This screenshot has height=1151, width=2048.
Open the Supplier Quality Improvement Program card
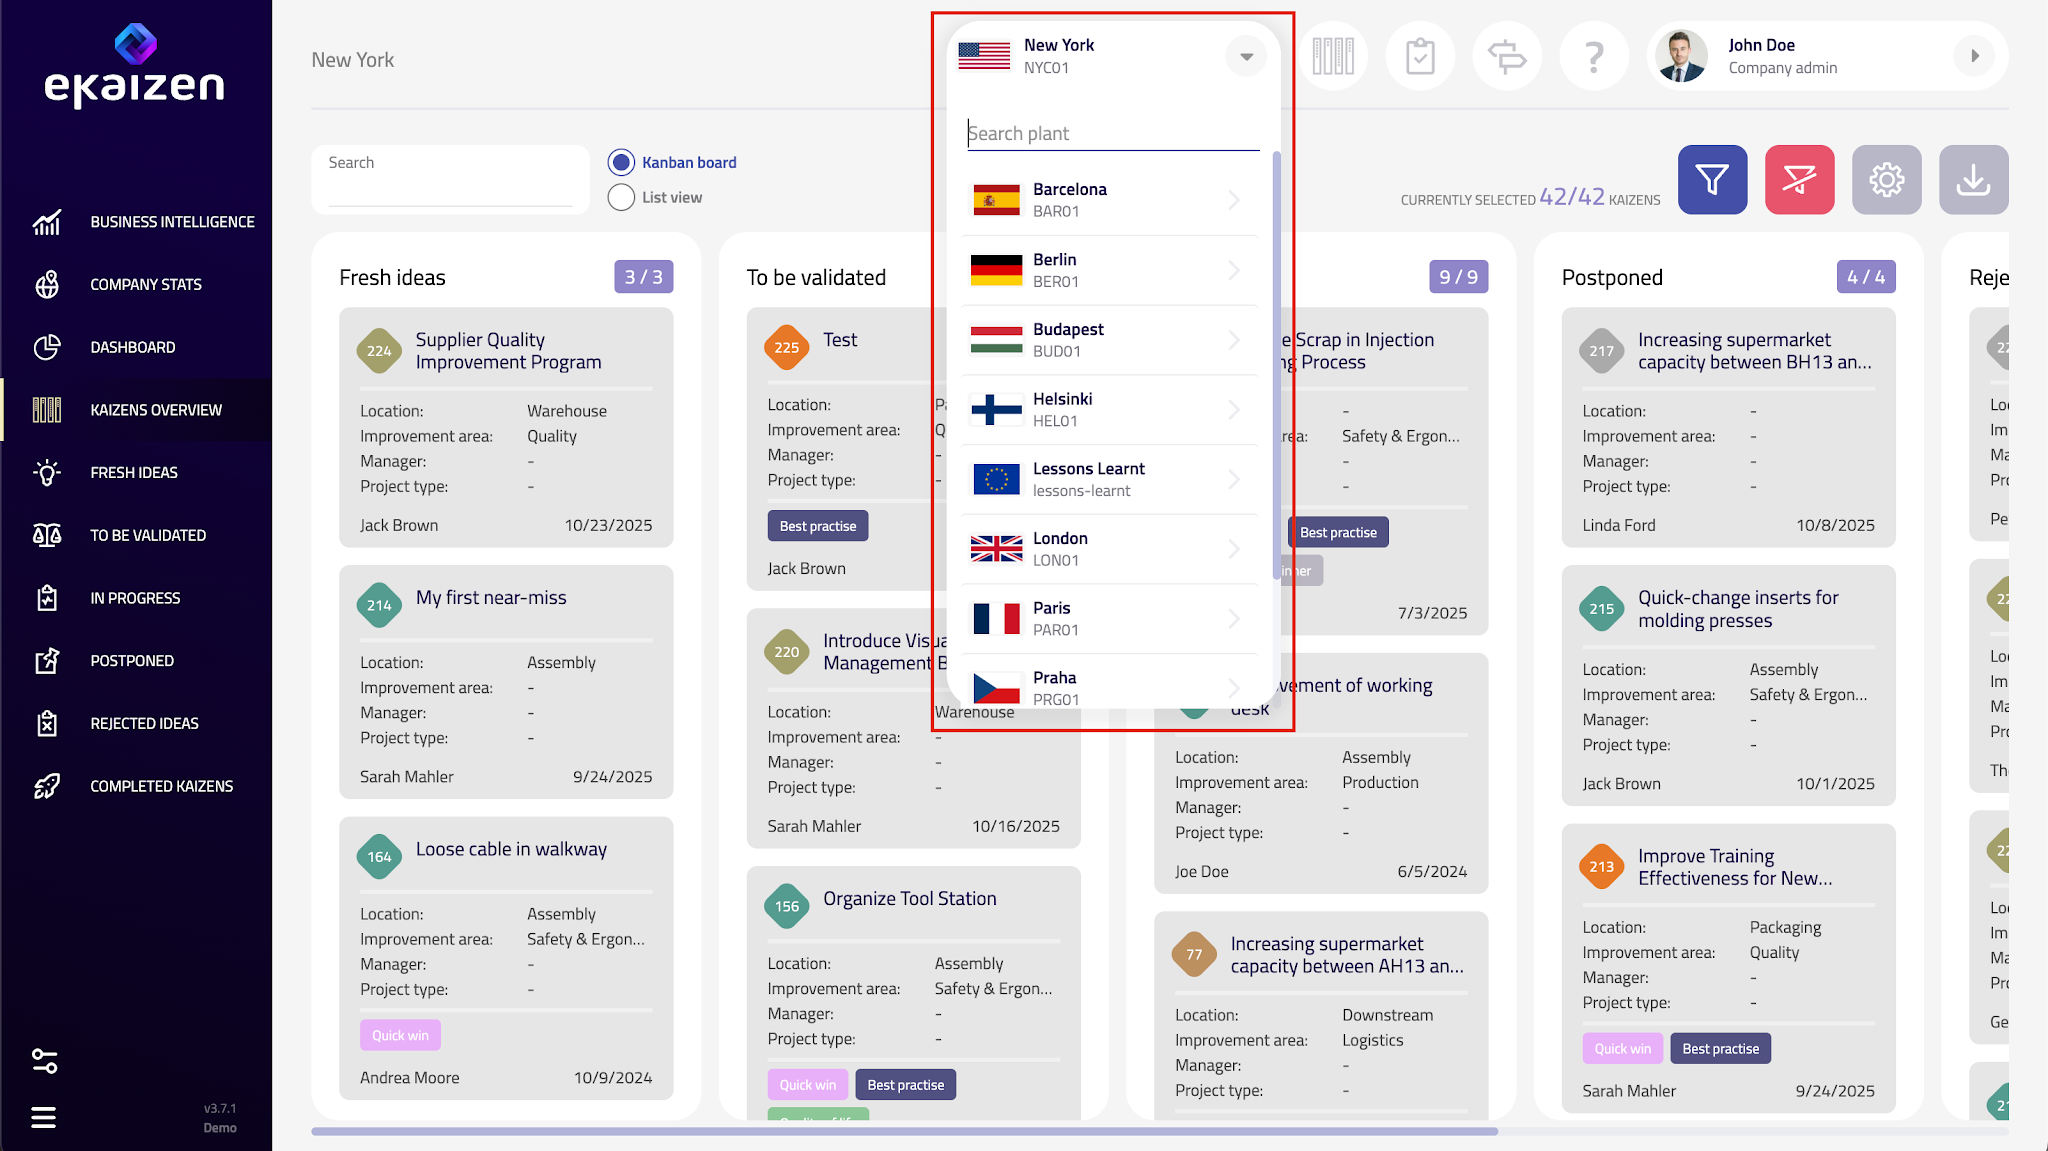(x=508, y=351)
